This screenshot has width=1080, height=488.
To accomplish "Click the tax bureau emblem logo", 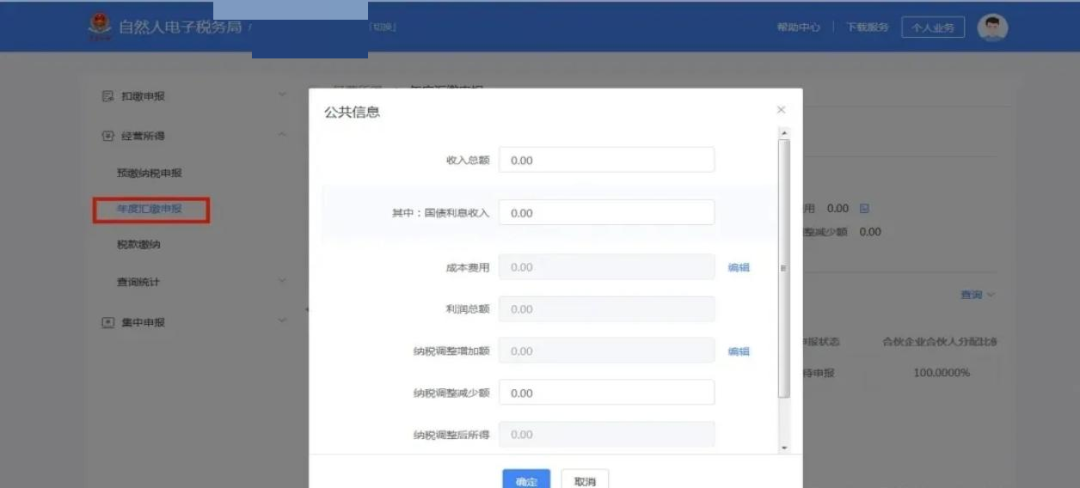I will point(100,28).
